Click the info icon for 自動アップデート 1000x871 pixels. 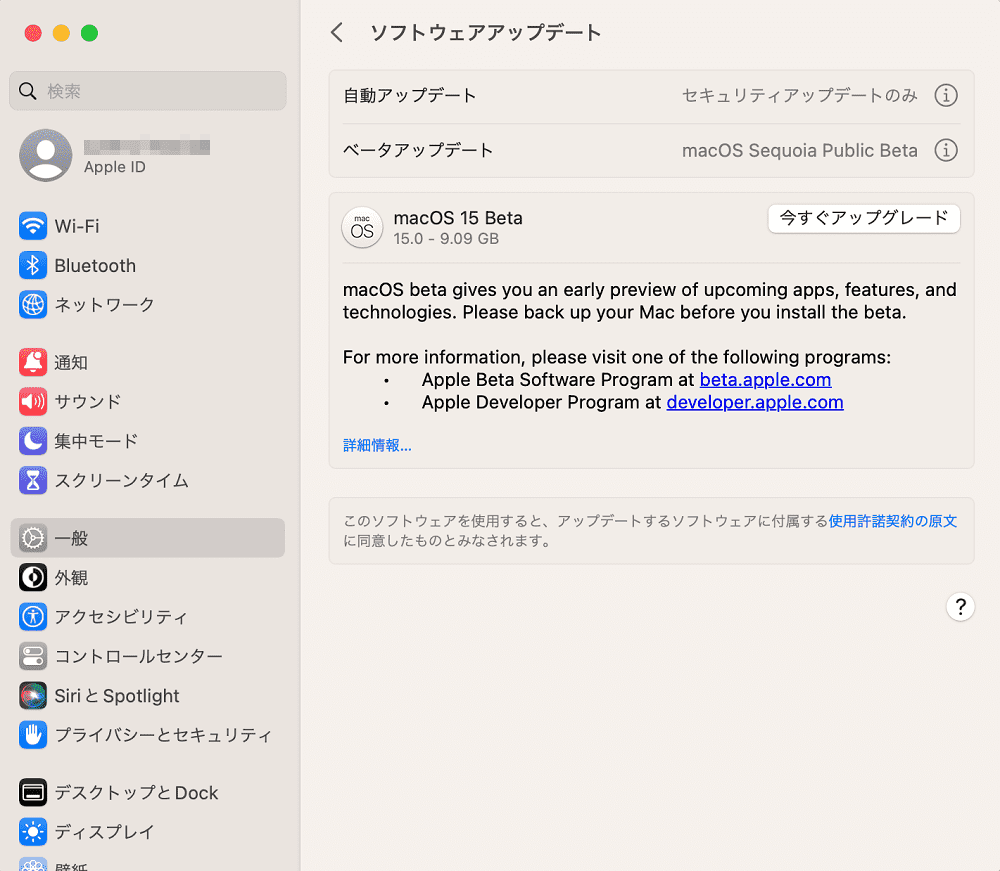point(946,96)
